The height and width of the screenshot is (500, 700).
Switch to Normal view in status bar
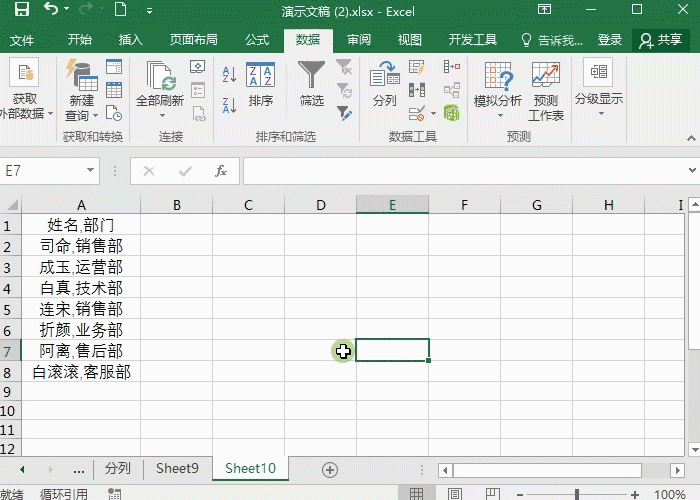[x=416, y=494]
